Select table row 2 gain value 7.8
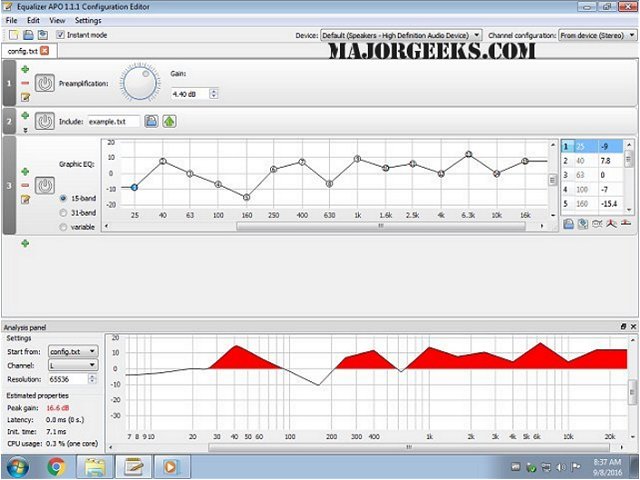 tap(610, 161)
